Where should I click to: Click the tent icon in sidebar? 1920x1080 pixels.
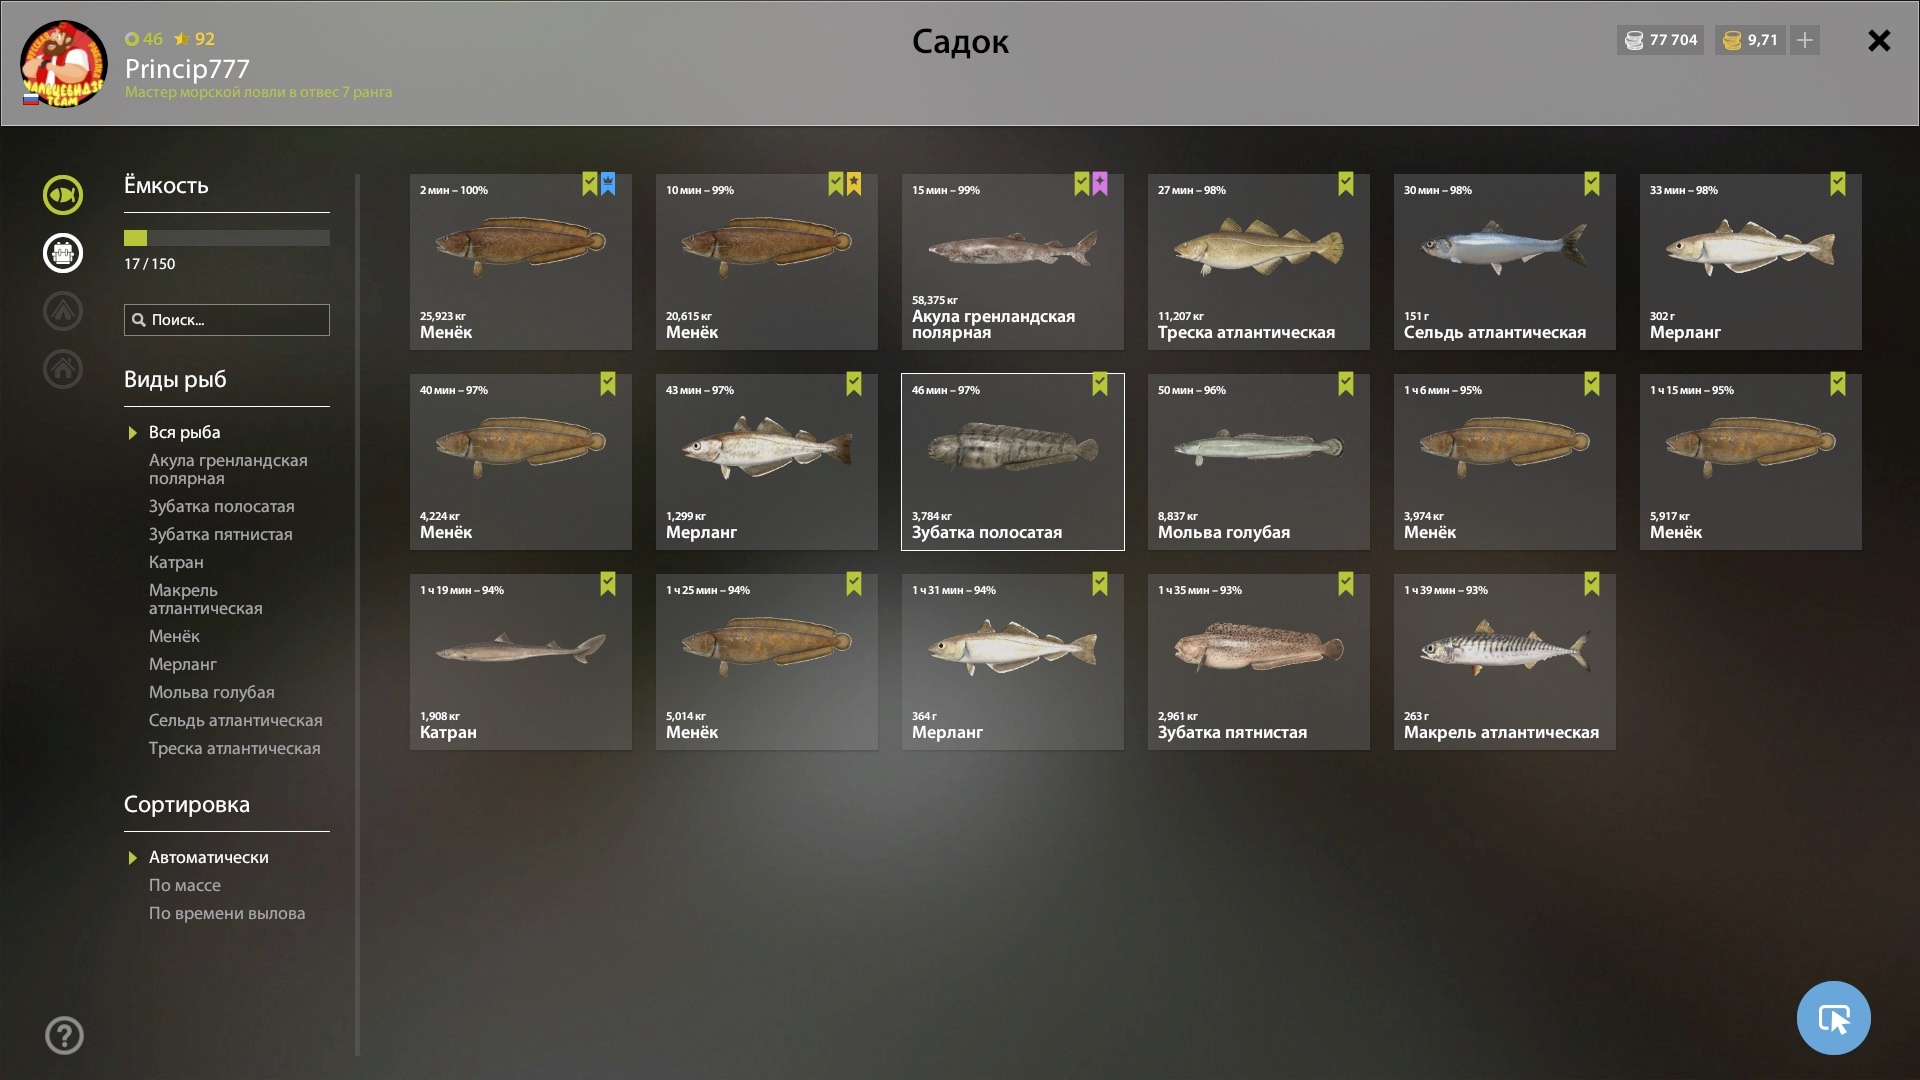[62, 311]
